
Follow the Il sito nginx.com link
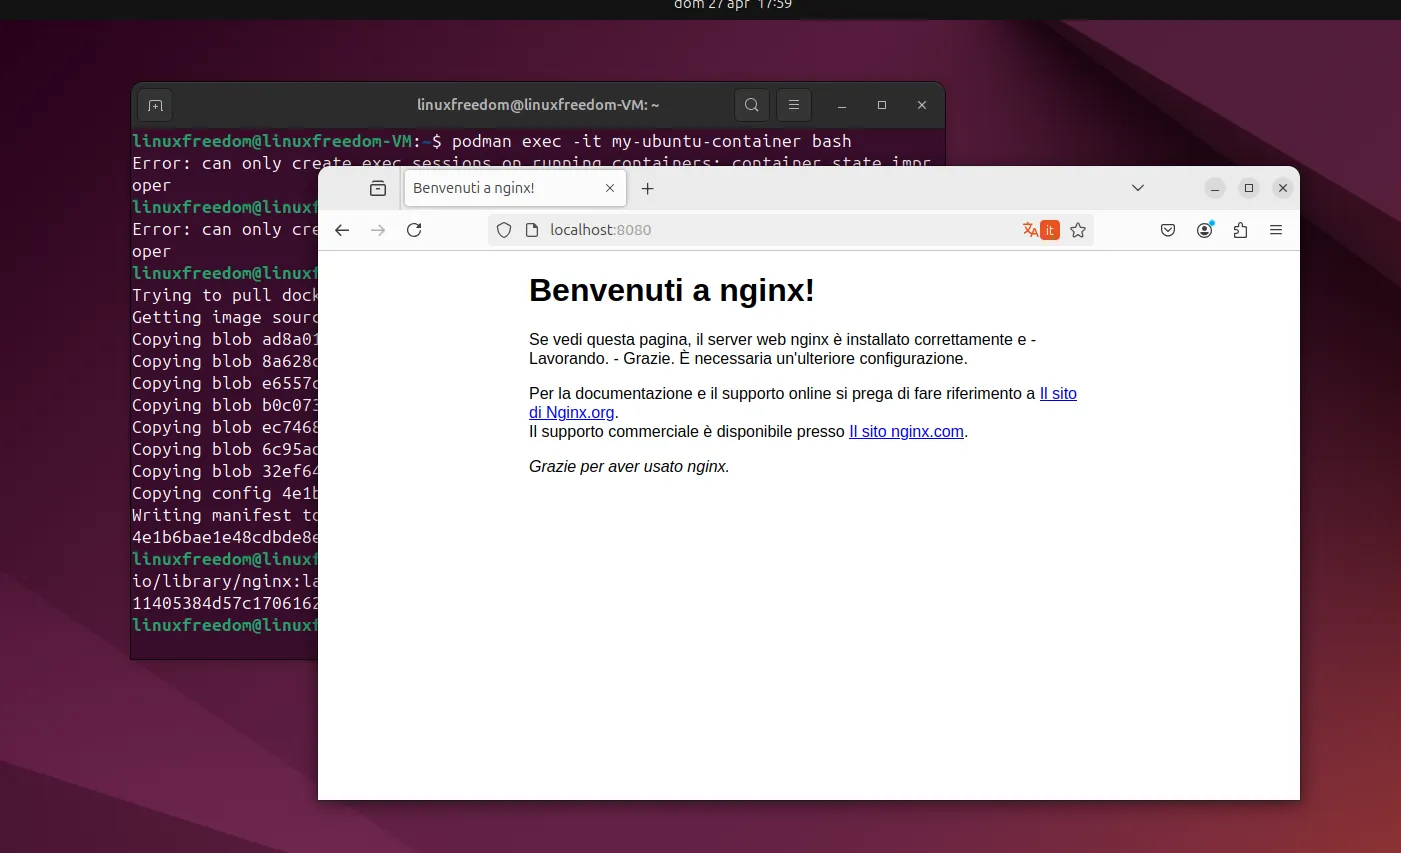[x=905, y=431]
